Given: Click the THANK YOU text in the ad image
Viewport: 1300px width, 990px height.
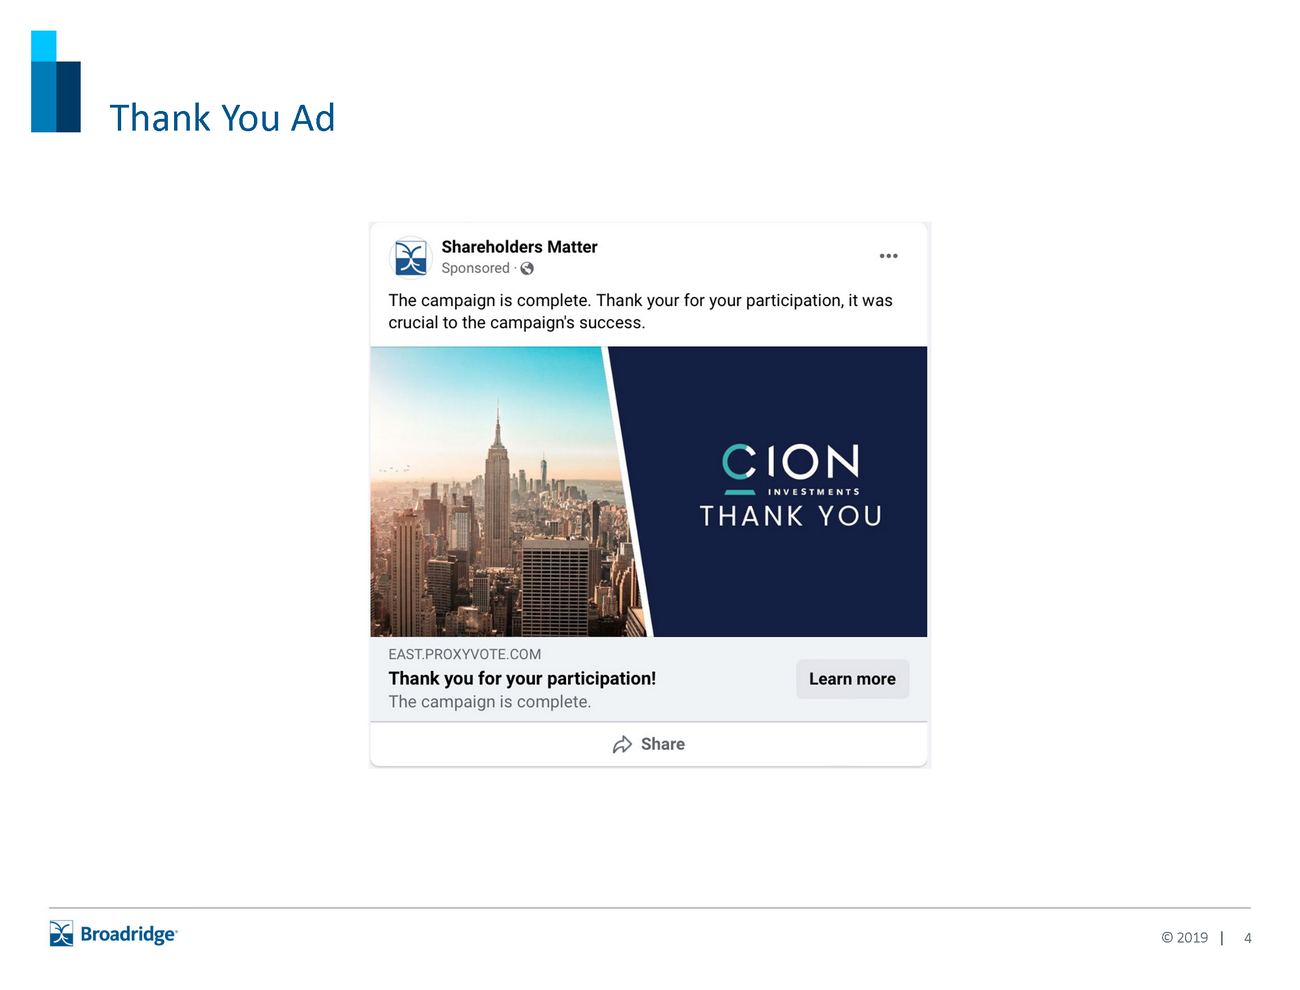Looking at the screenshot, I should tap(790, 516).
